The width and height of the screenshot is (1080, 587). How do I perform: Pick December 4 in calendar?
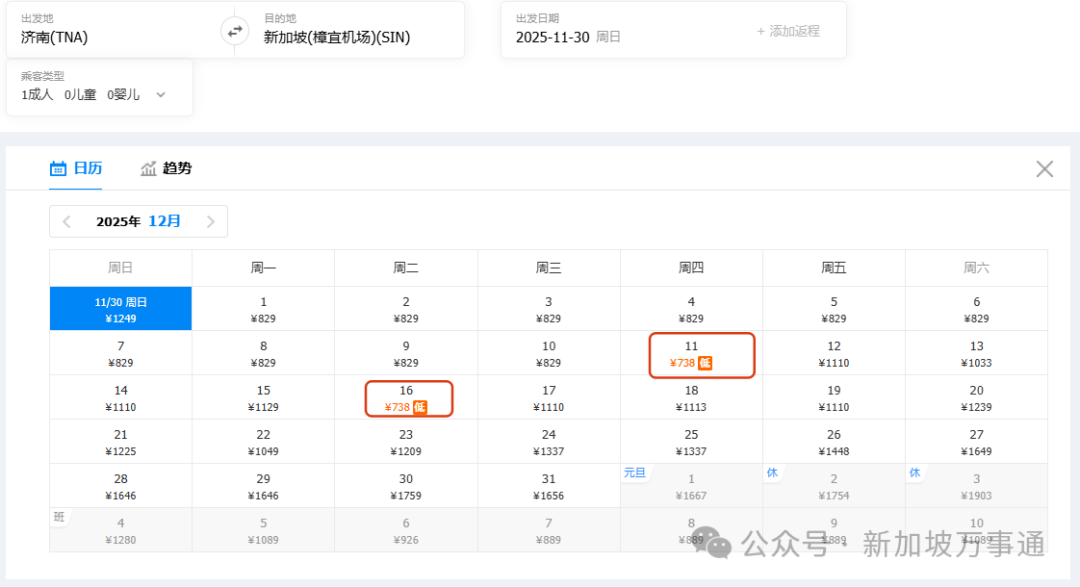(x=692, y=309)
